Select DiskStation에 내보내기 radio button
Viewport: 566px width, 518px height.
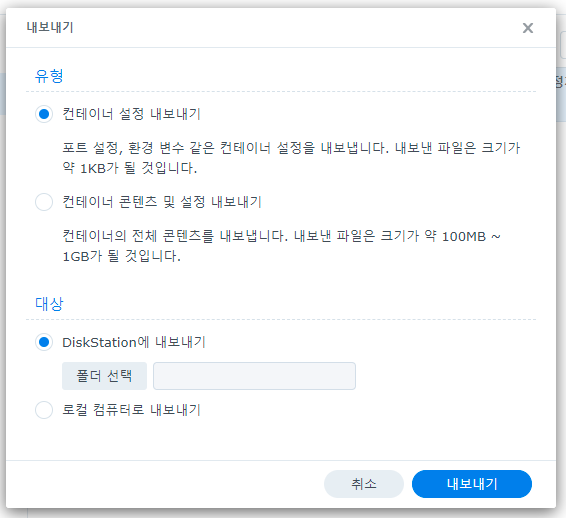44,342
